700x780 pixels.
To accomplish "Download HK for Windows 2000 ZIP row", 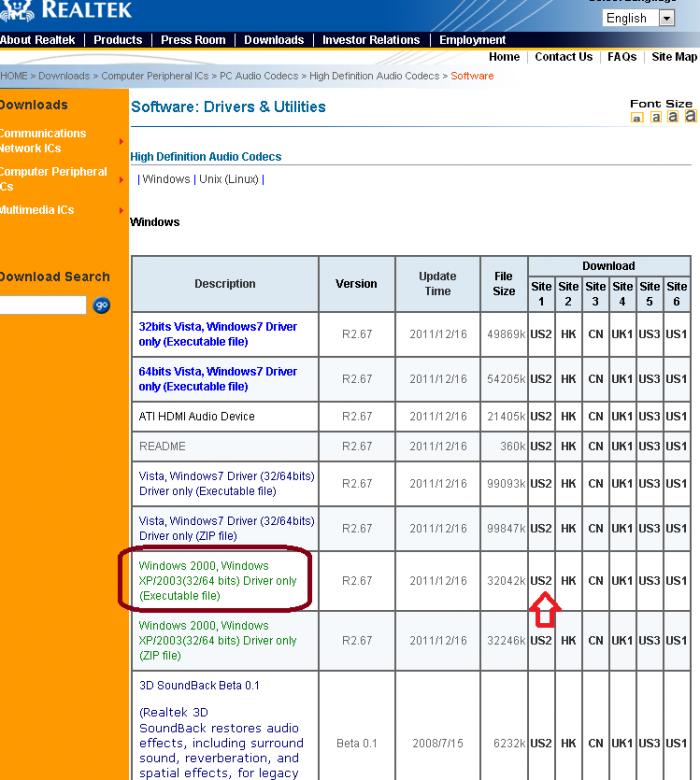I will (568, 640).
